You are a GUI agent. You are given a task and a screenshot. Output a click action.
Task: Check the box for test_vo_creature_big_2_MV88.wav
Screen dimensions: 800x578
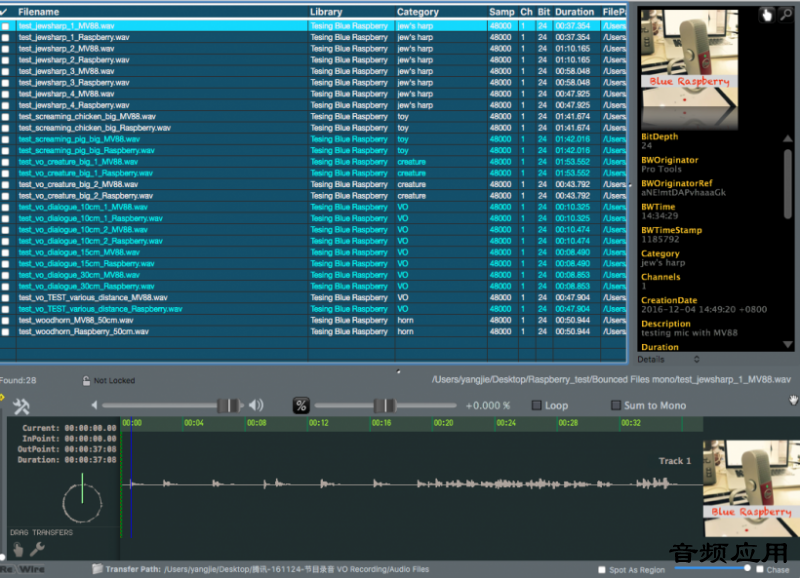tap(5, 185)
